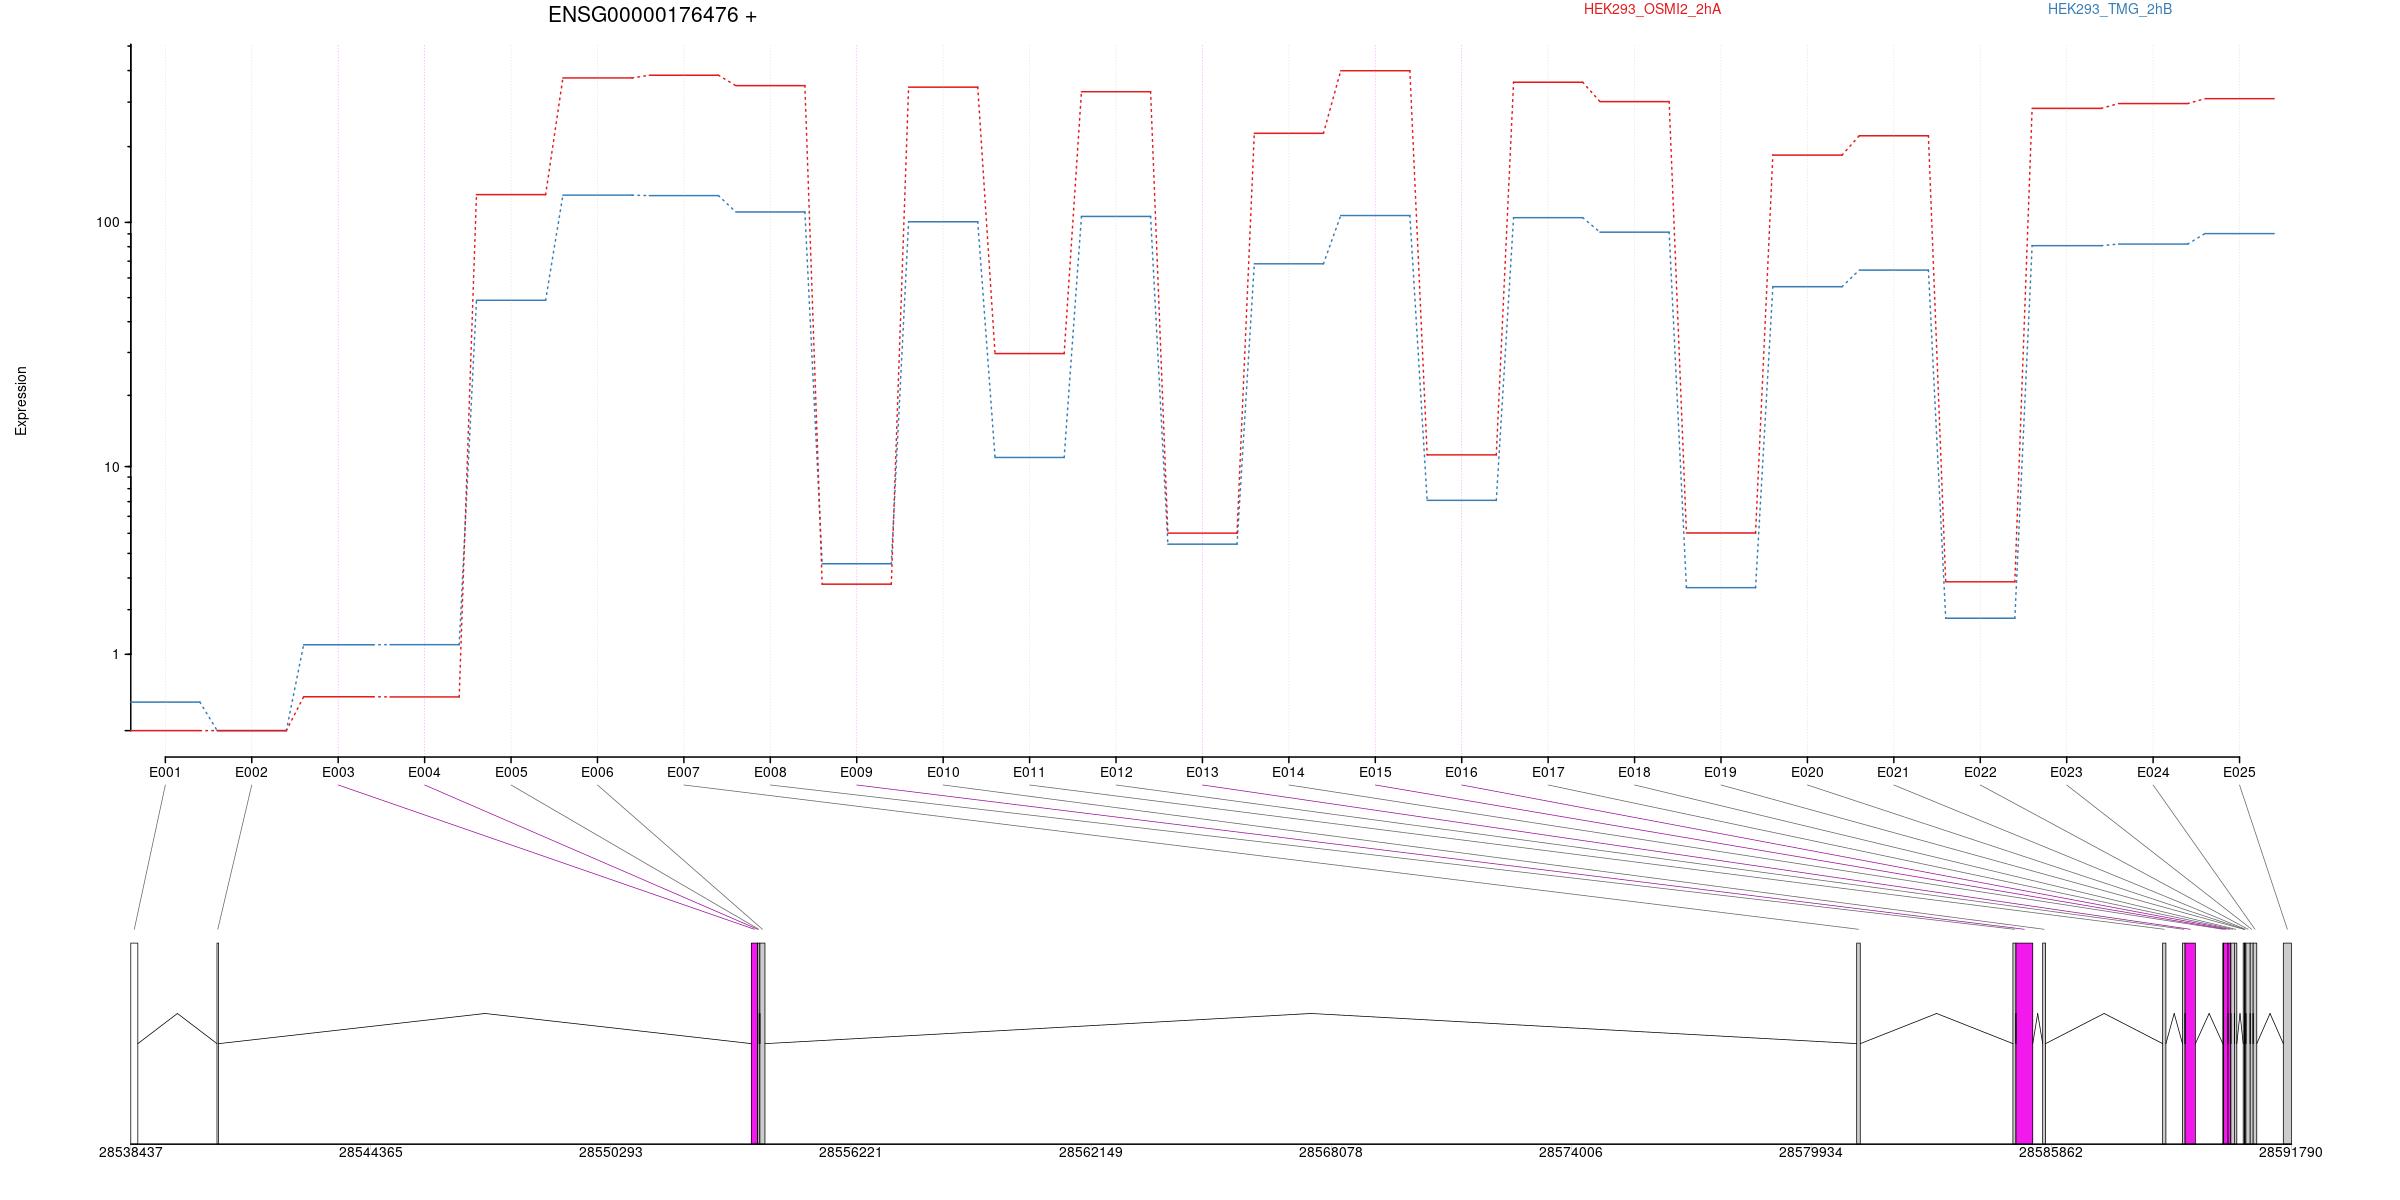Select exon label E007
2400x1200 pixels.
point(684,772)
